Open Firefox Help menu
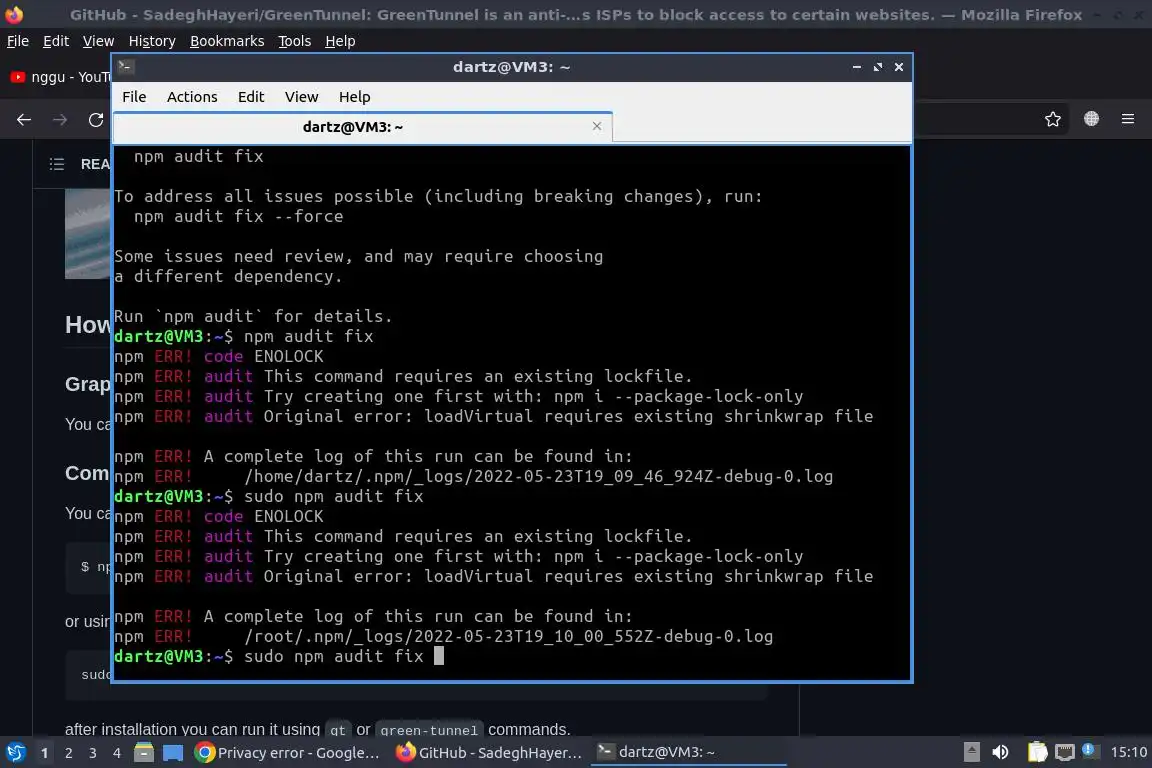1152x768 pixels. click(340, 41)
